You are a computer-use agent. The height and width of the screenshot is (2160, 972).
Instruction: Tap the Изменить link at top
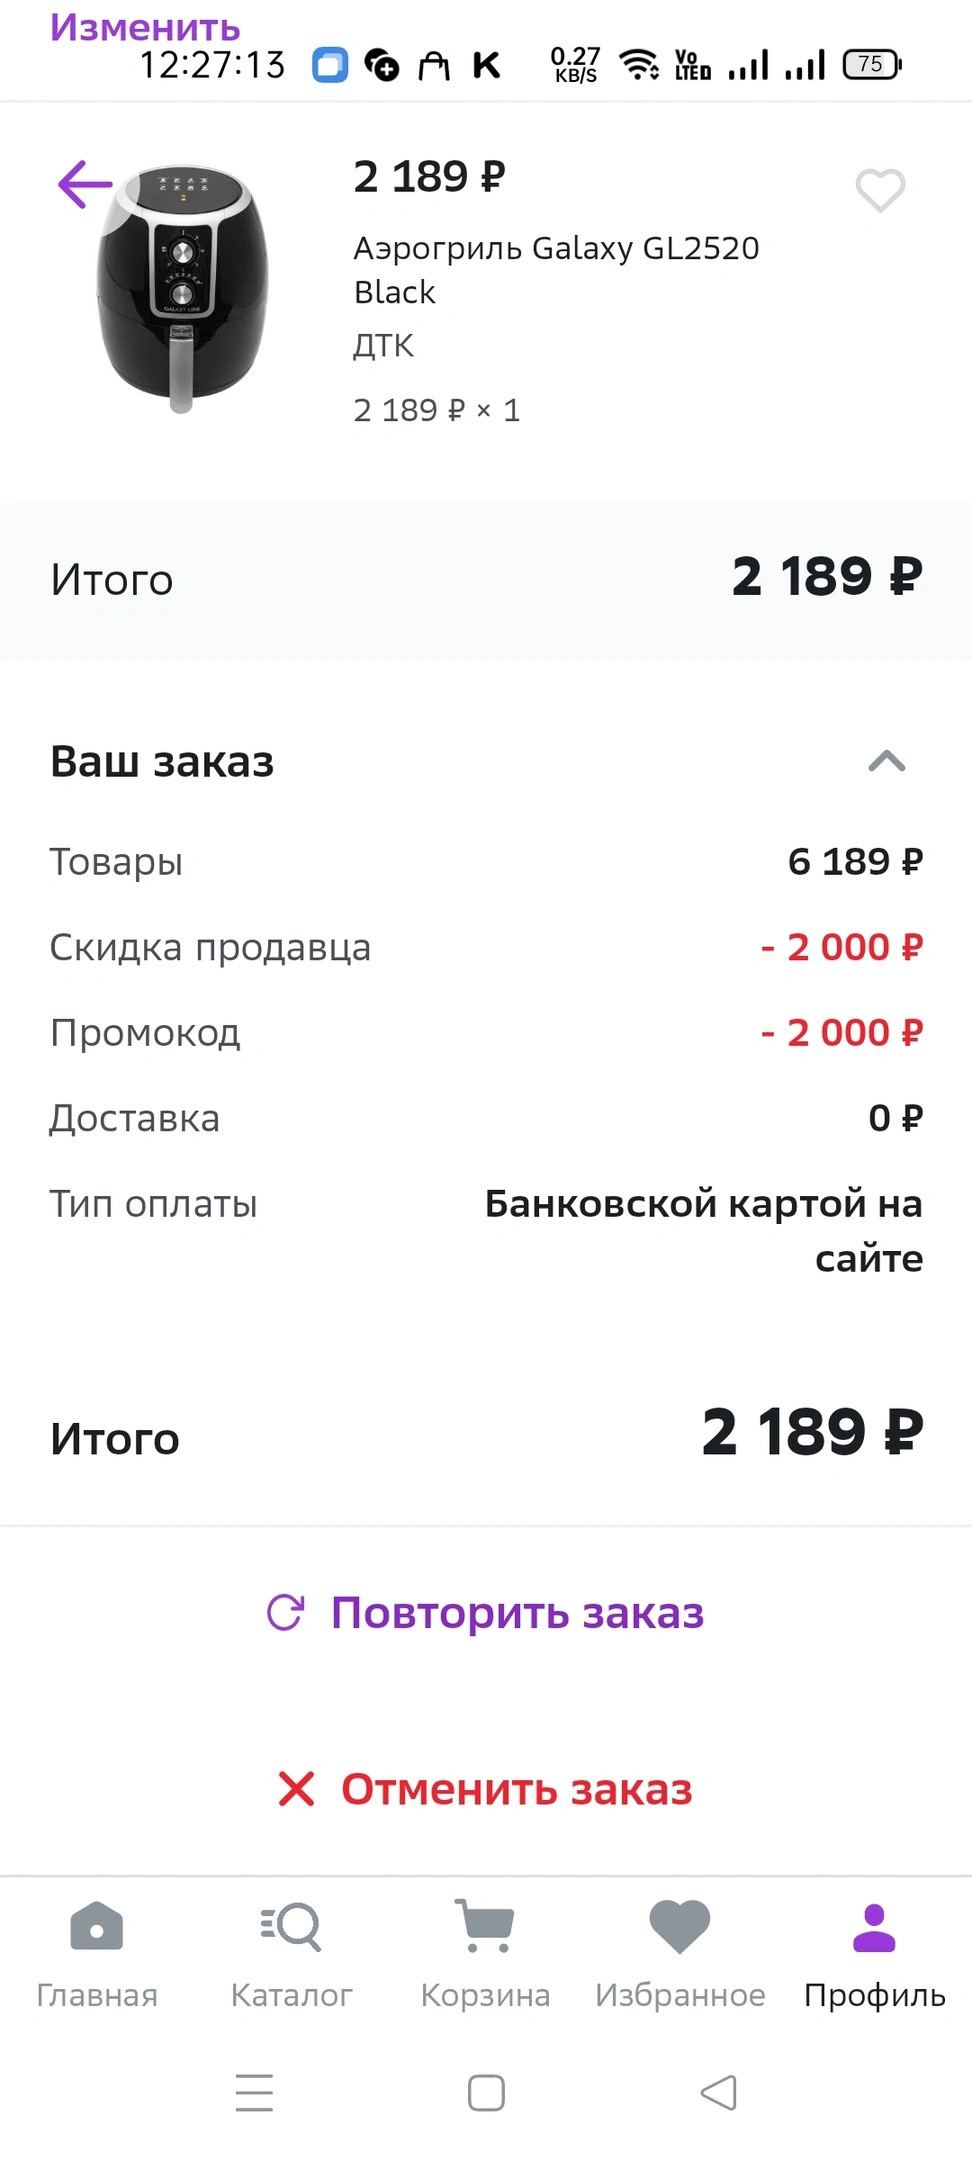[x=145, y=26]
